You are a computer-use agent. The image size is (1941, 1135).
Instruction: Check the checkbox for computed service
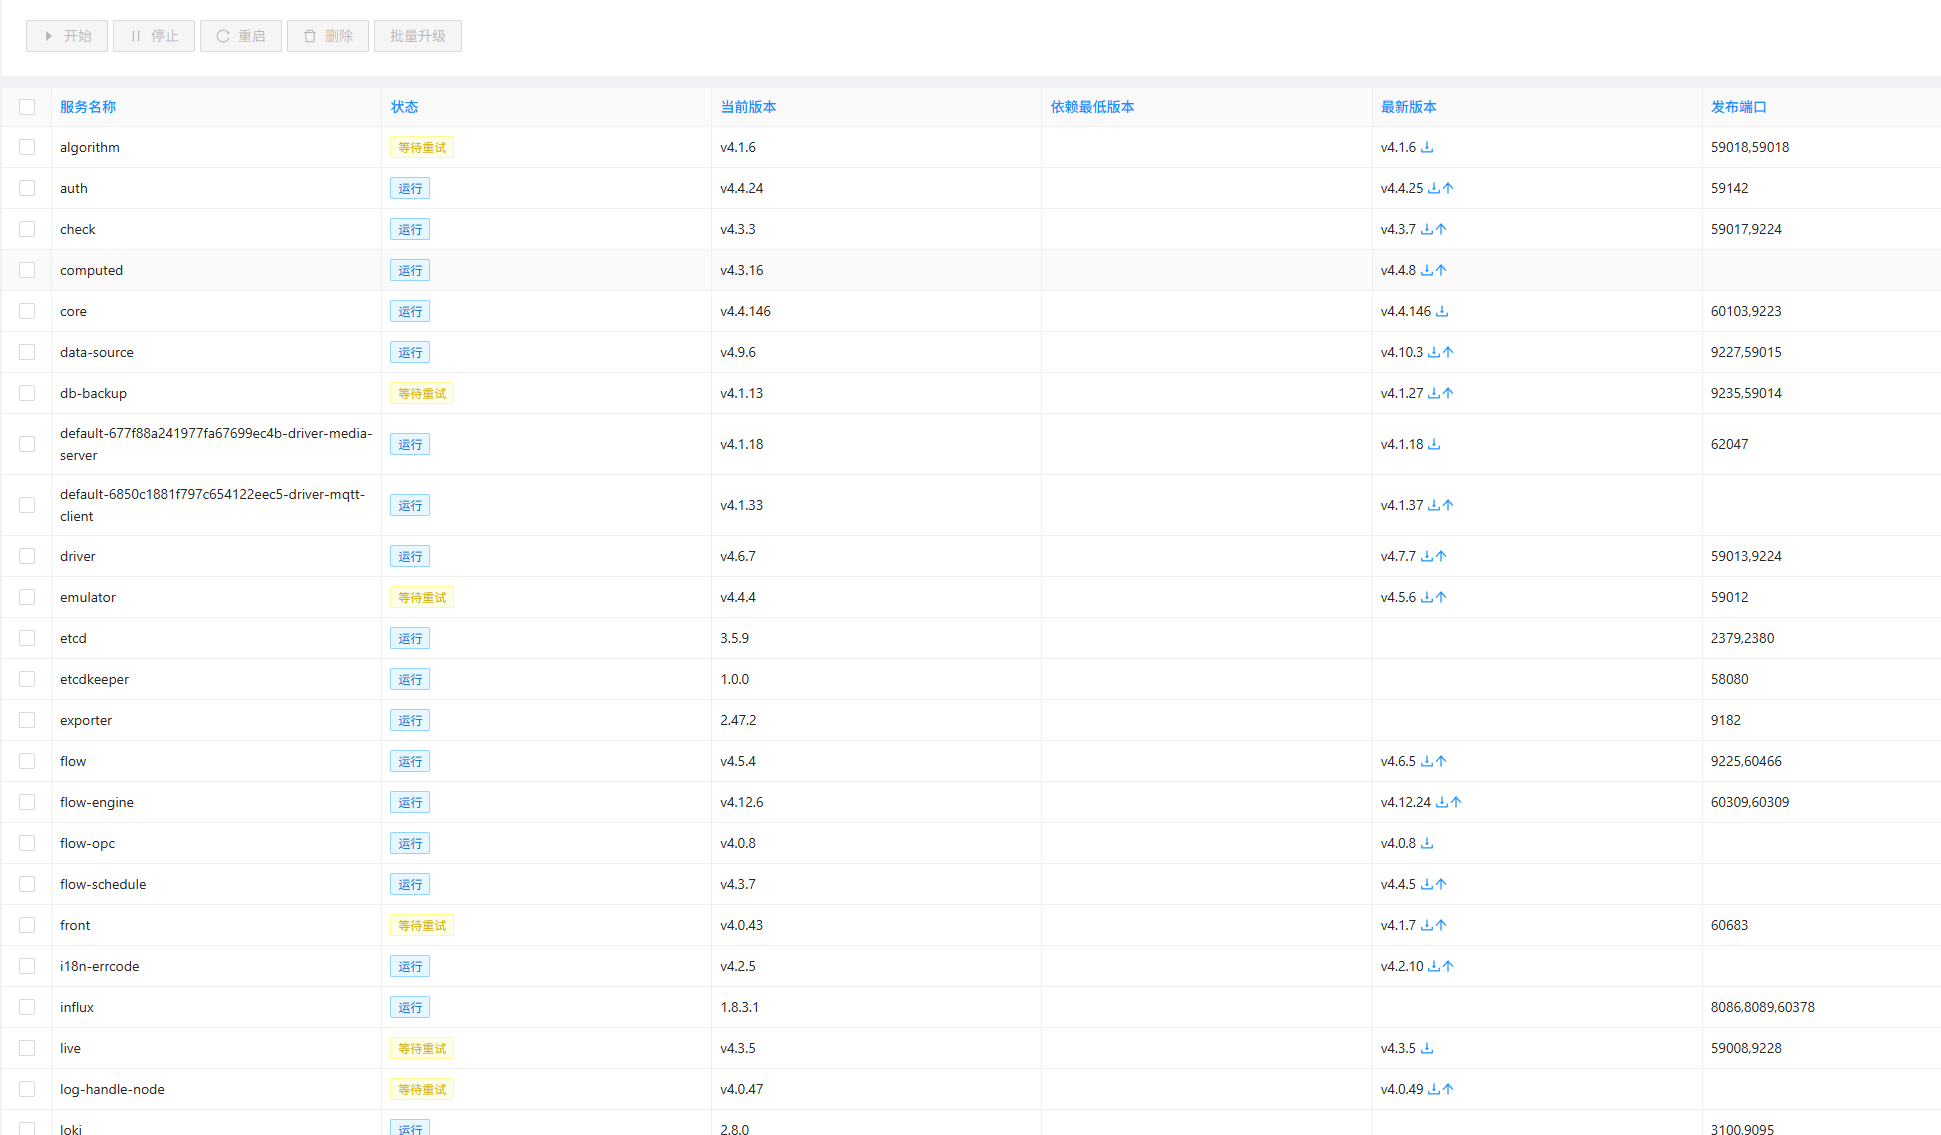pyautogui.click(x=27, y=270)
